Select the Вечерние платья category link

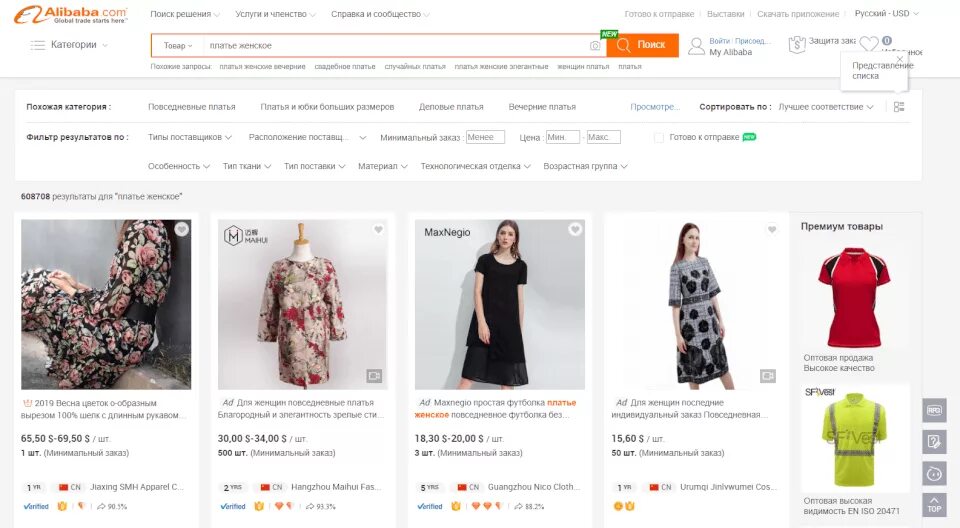pyautogui.click(x=542, y=107)
